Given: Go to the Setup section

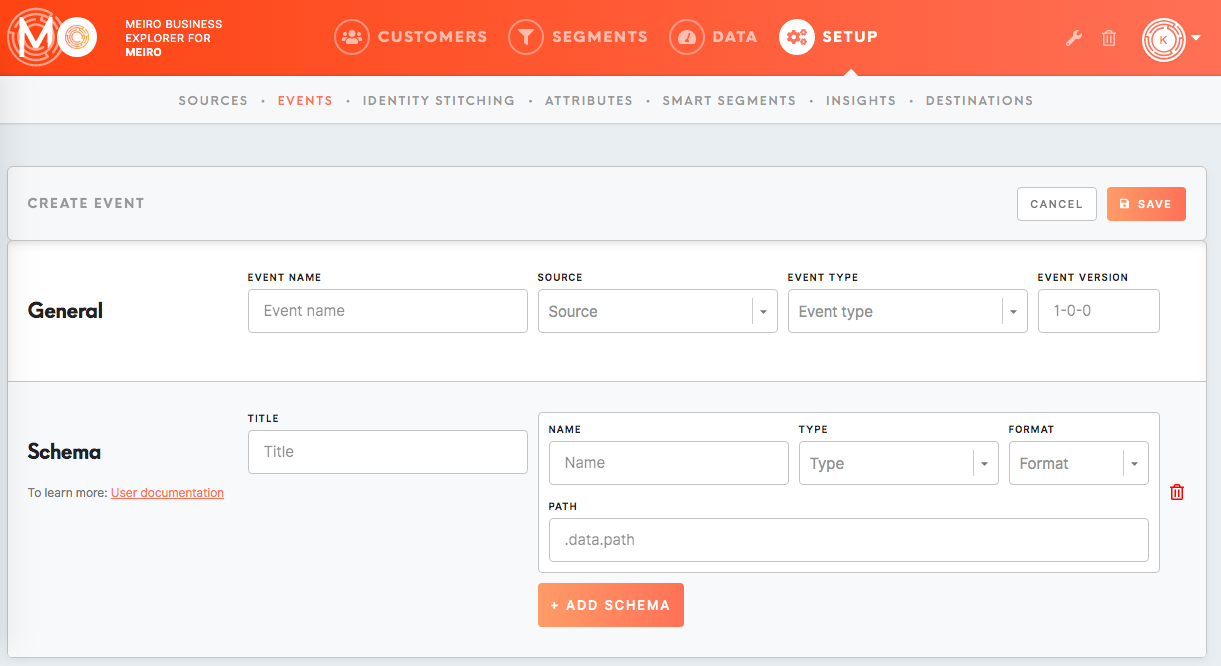Looking at the screenshot, I should coord(850,37).
